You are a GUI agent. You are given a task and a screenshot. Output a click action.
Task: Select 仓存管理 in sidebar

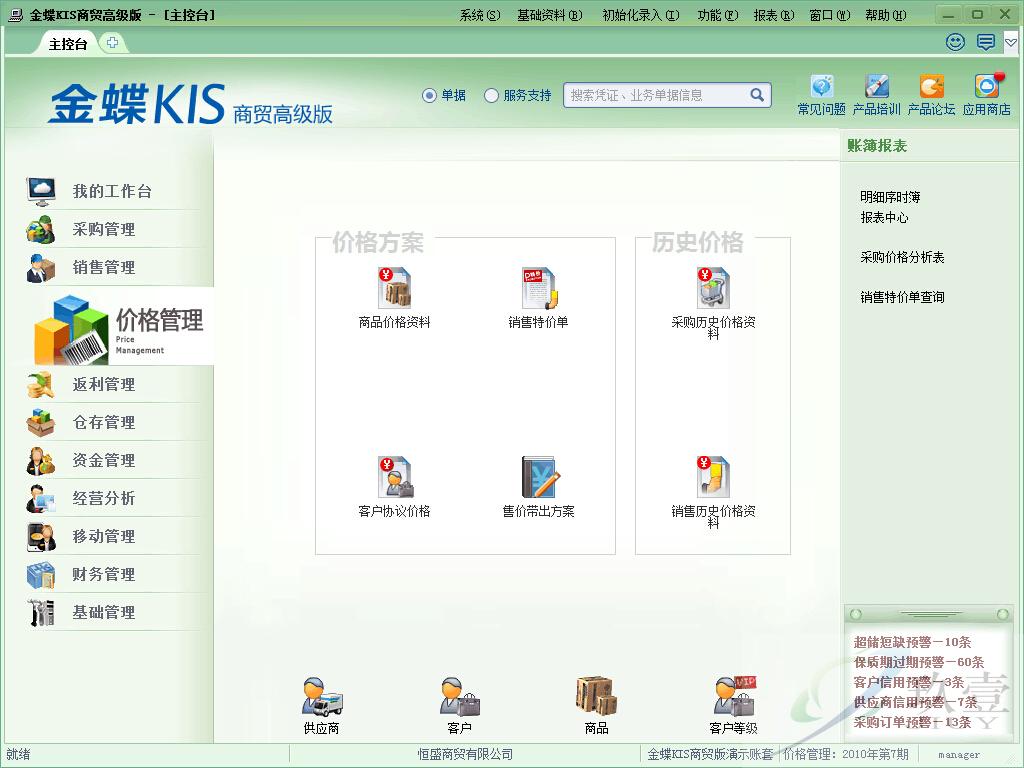pos(112,422)
